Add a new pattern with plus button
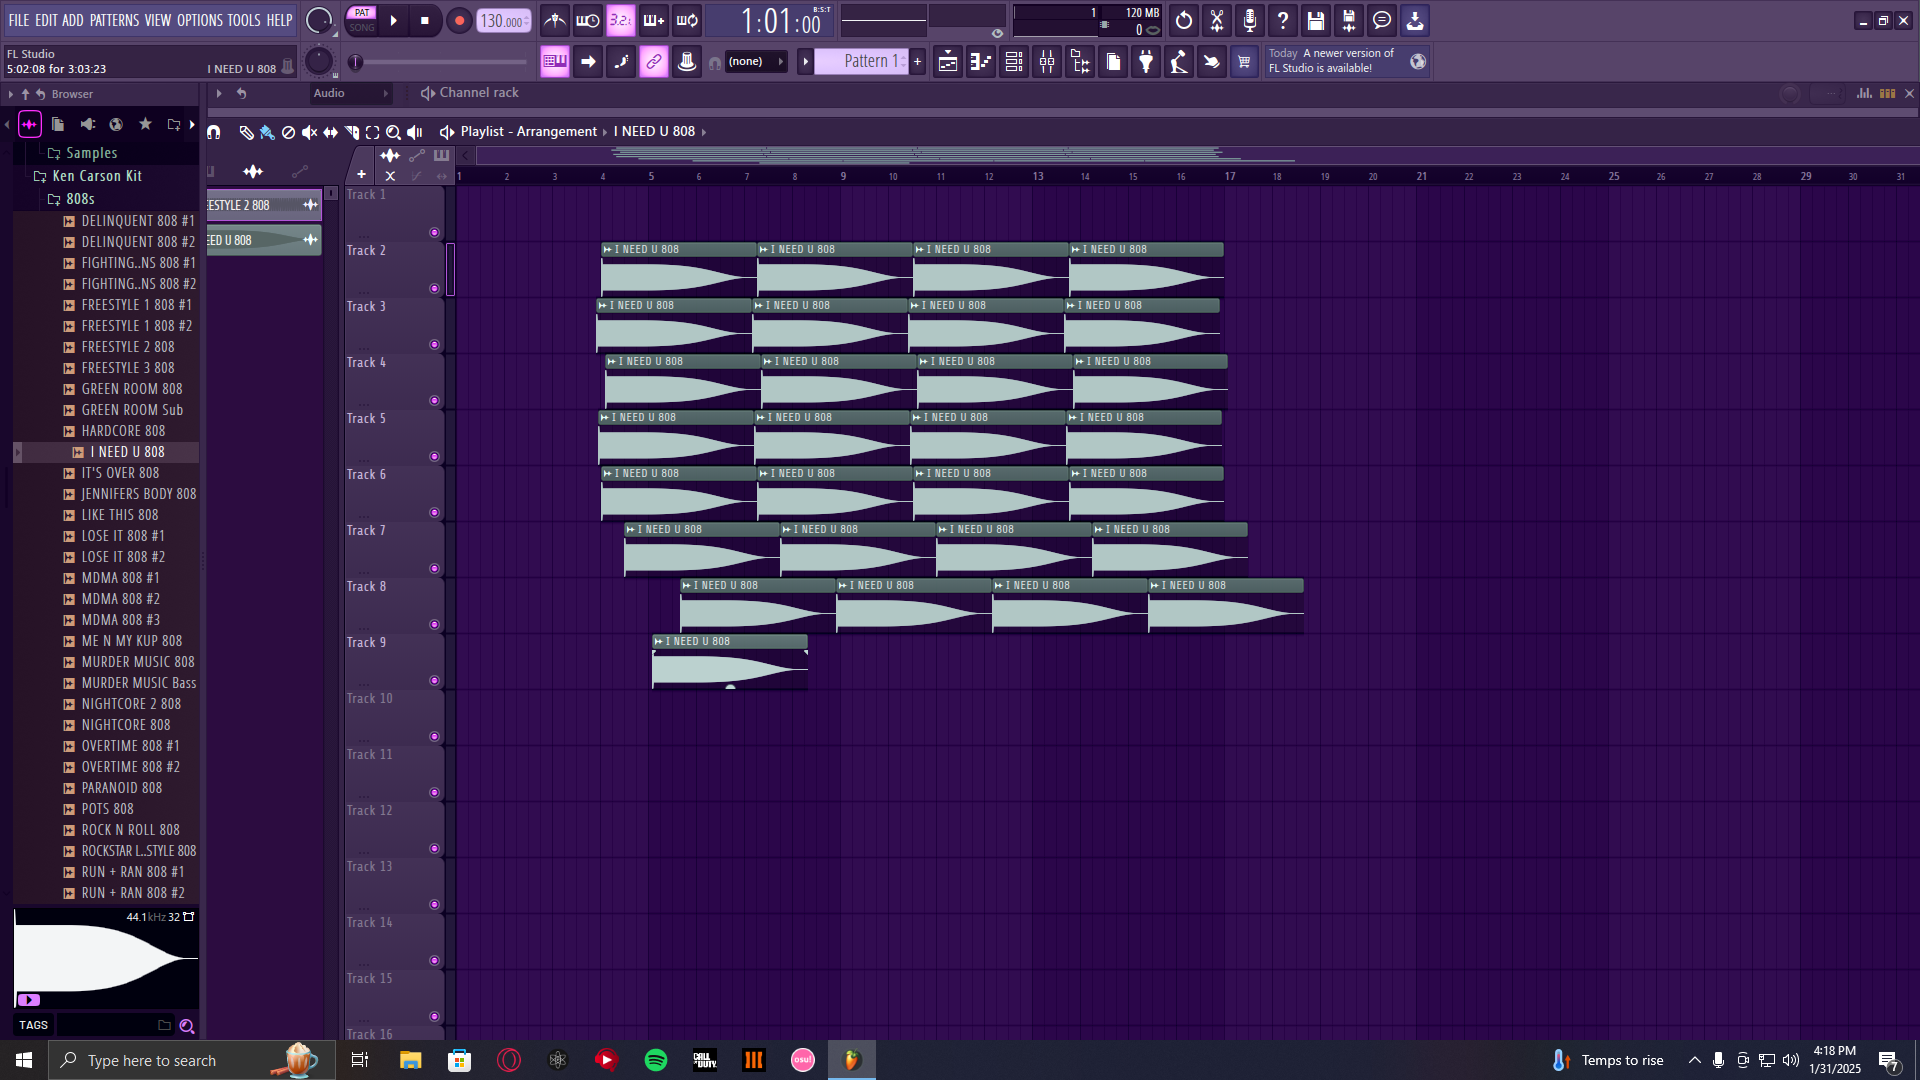Image resolution: width=1920 pixels, height=1080 pixels. point(918,62)
